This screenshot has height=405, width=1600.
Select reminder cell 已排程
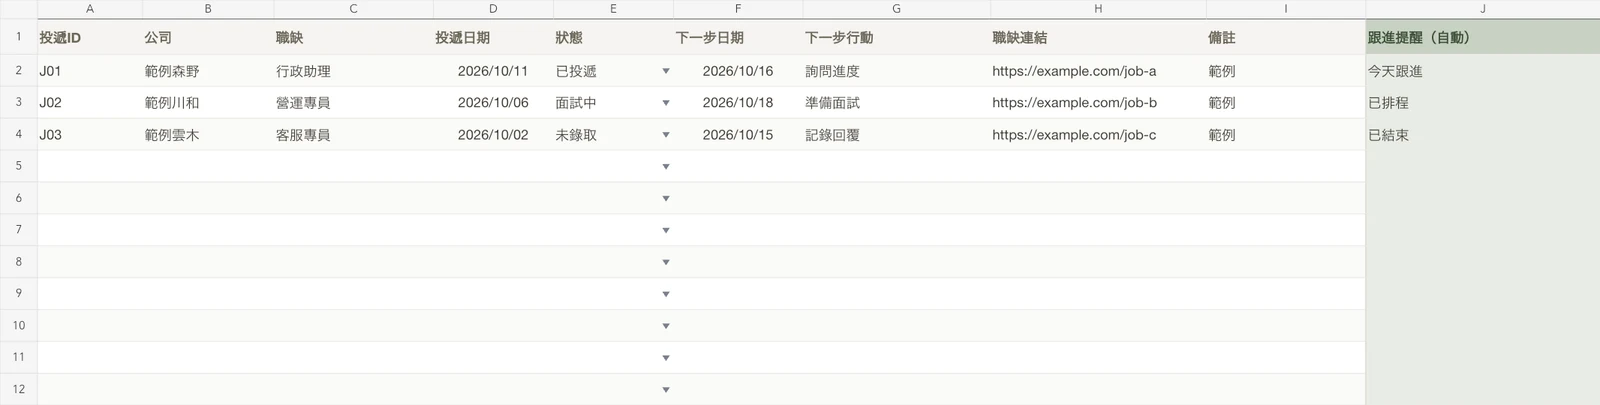[1483, 103]
